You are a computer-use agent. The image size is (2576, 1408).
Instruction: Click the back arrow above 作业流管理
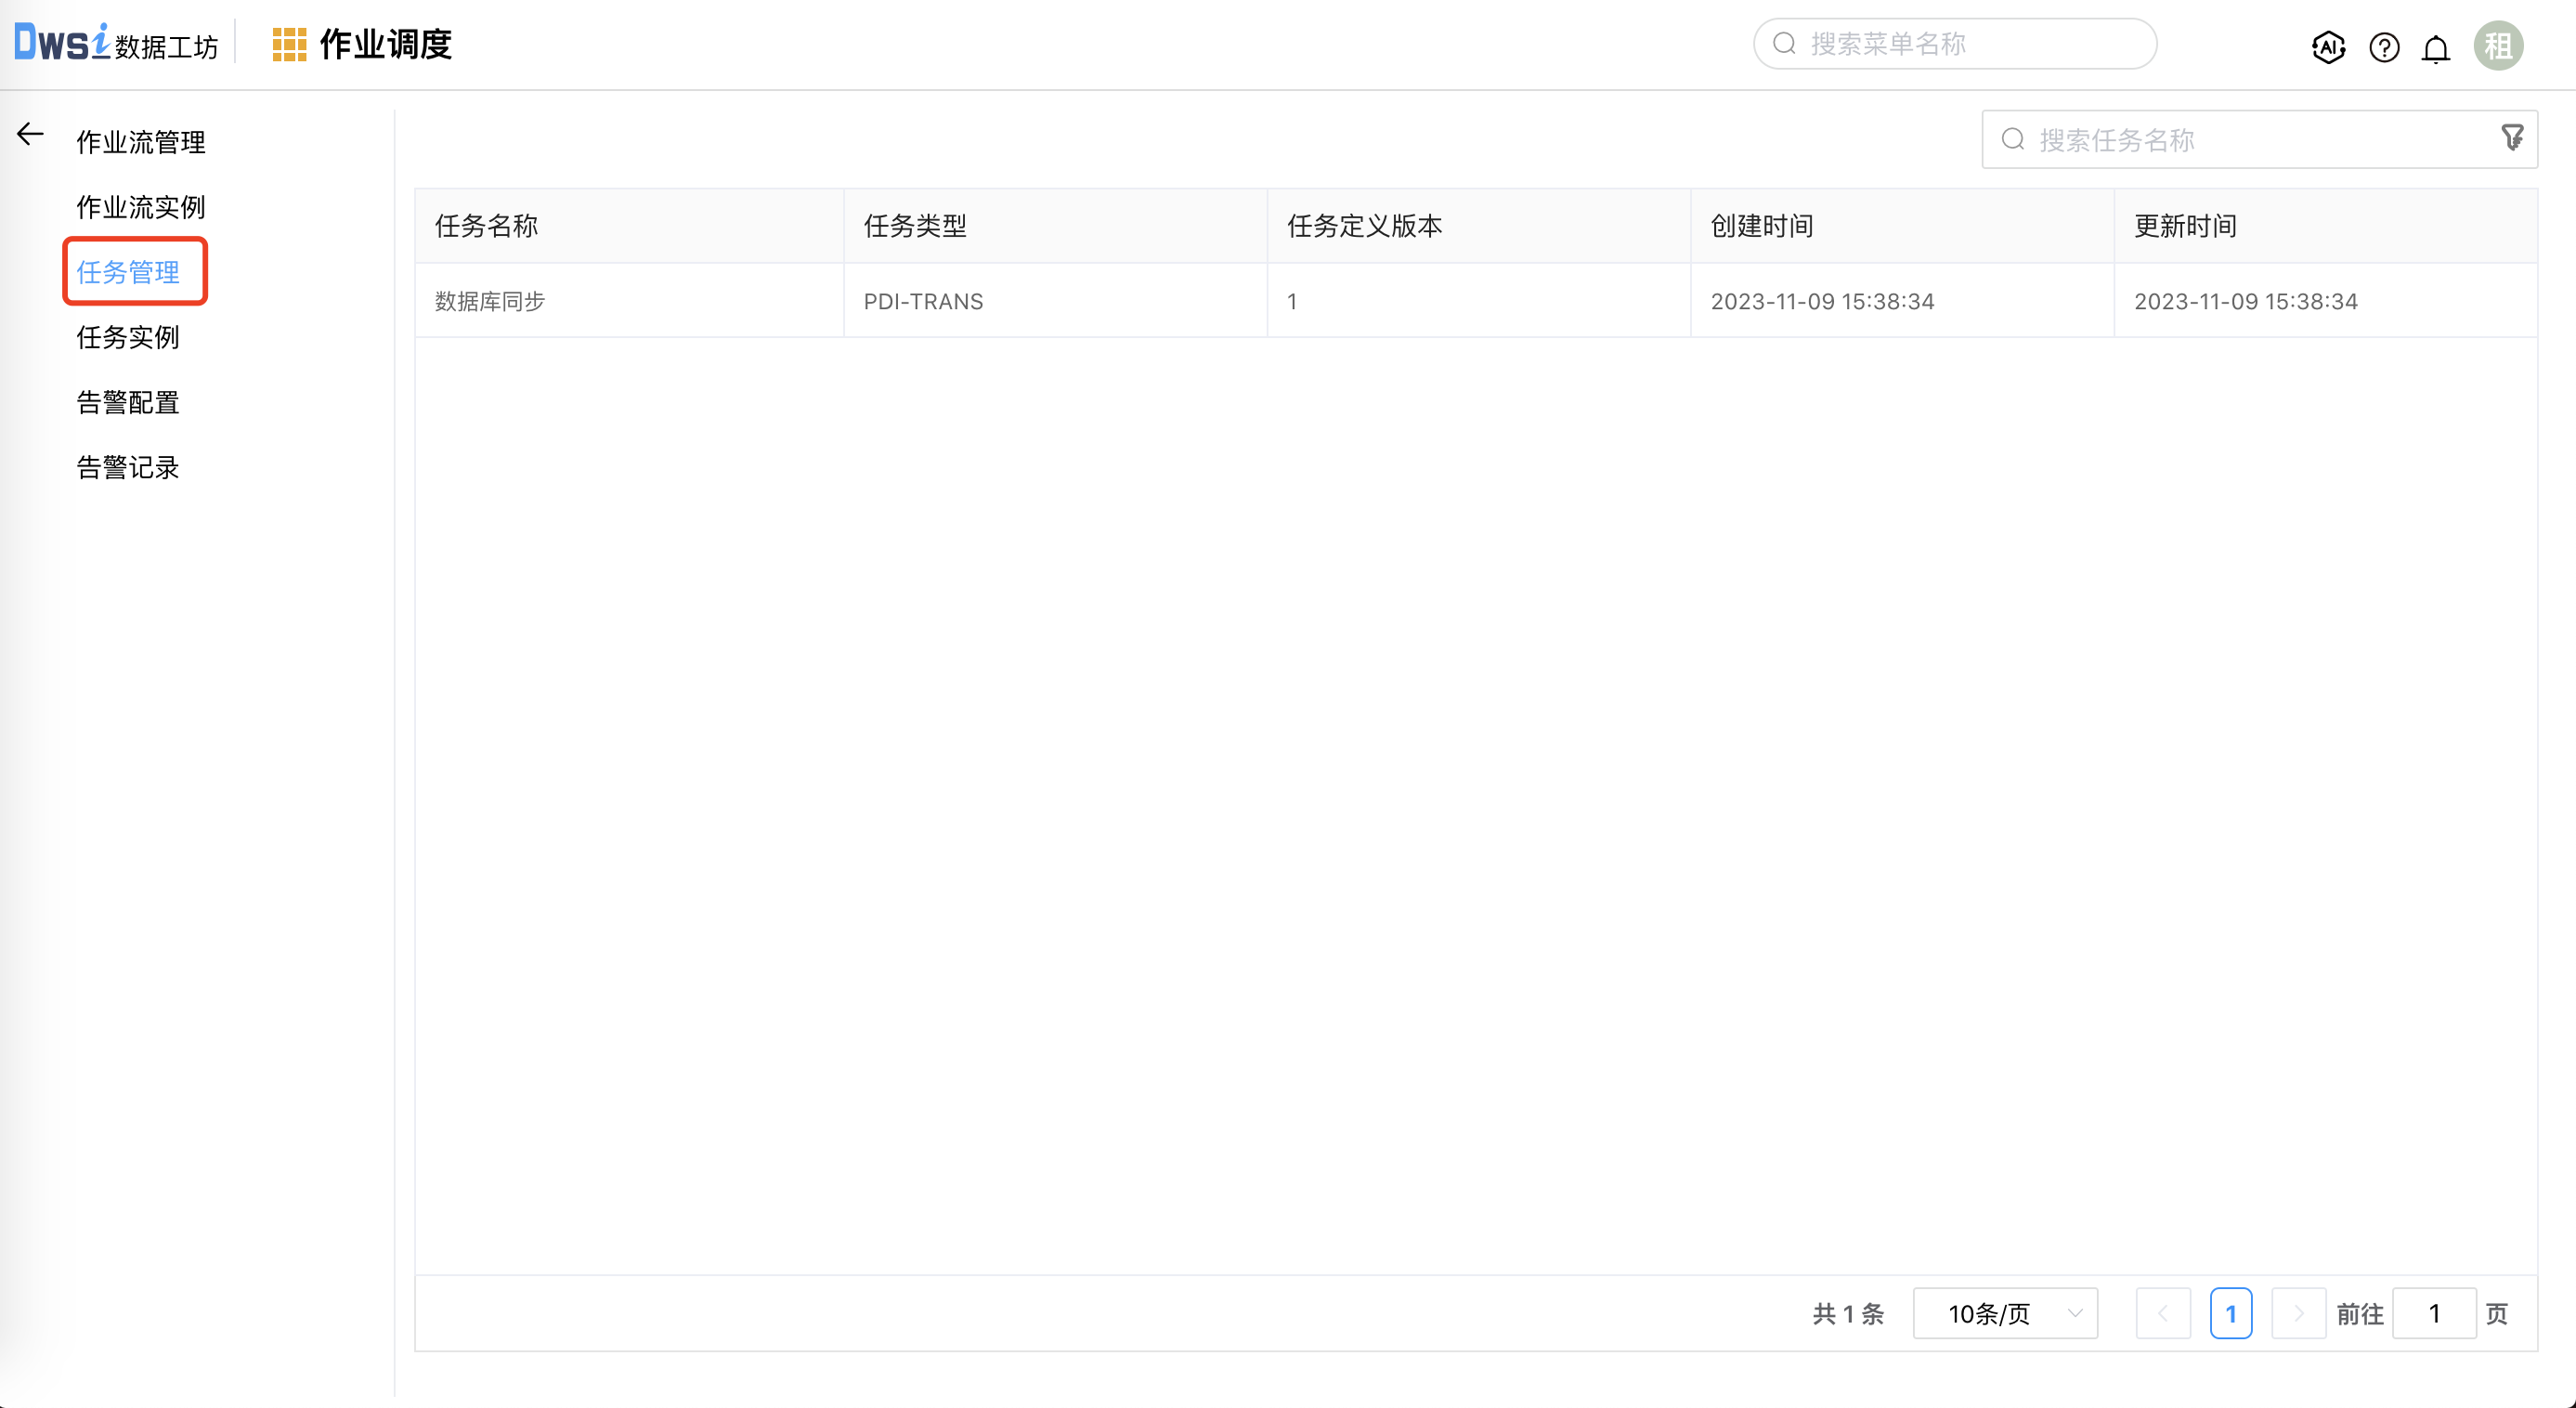point(29,132)
